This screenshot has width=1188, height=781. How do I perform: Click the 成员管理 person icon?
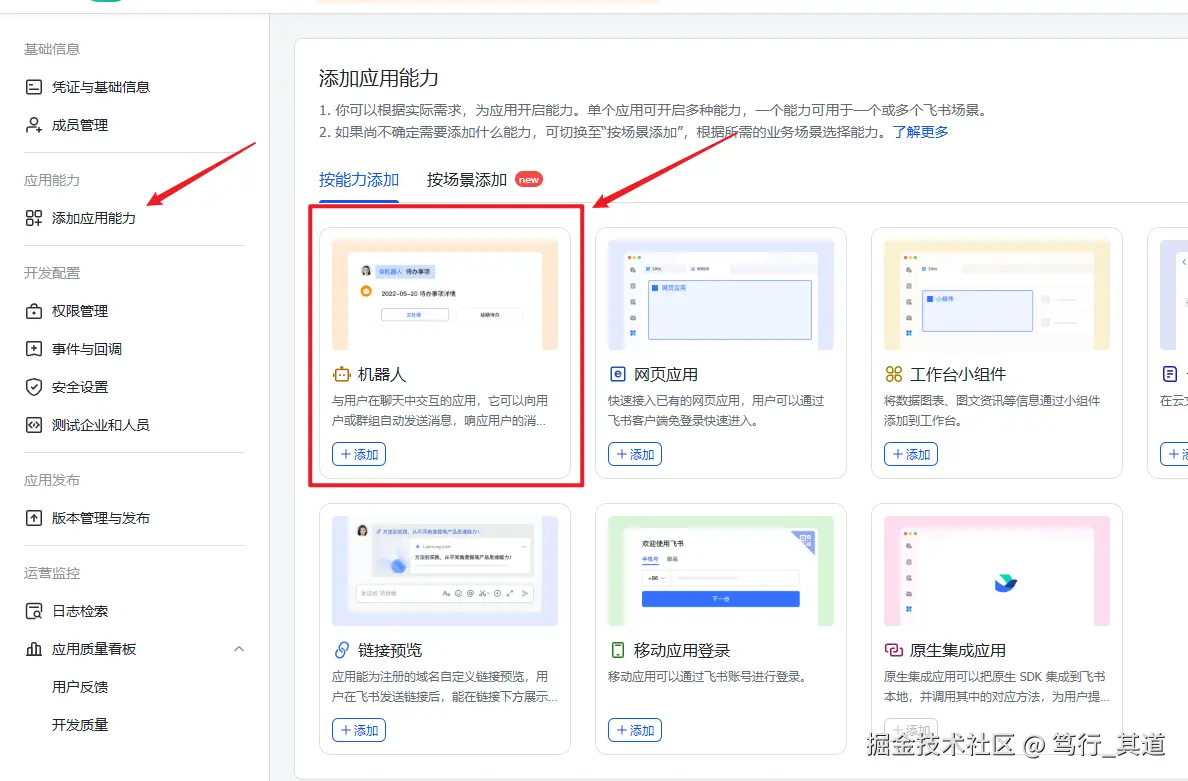coord(34,125)
